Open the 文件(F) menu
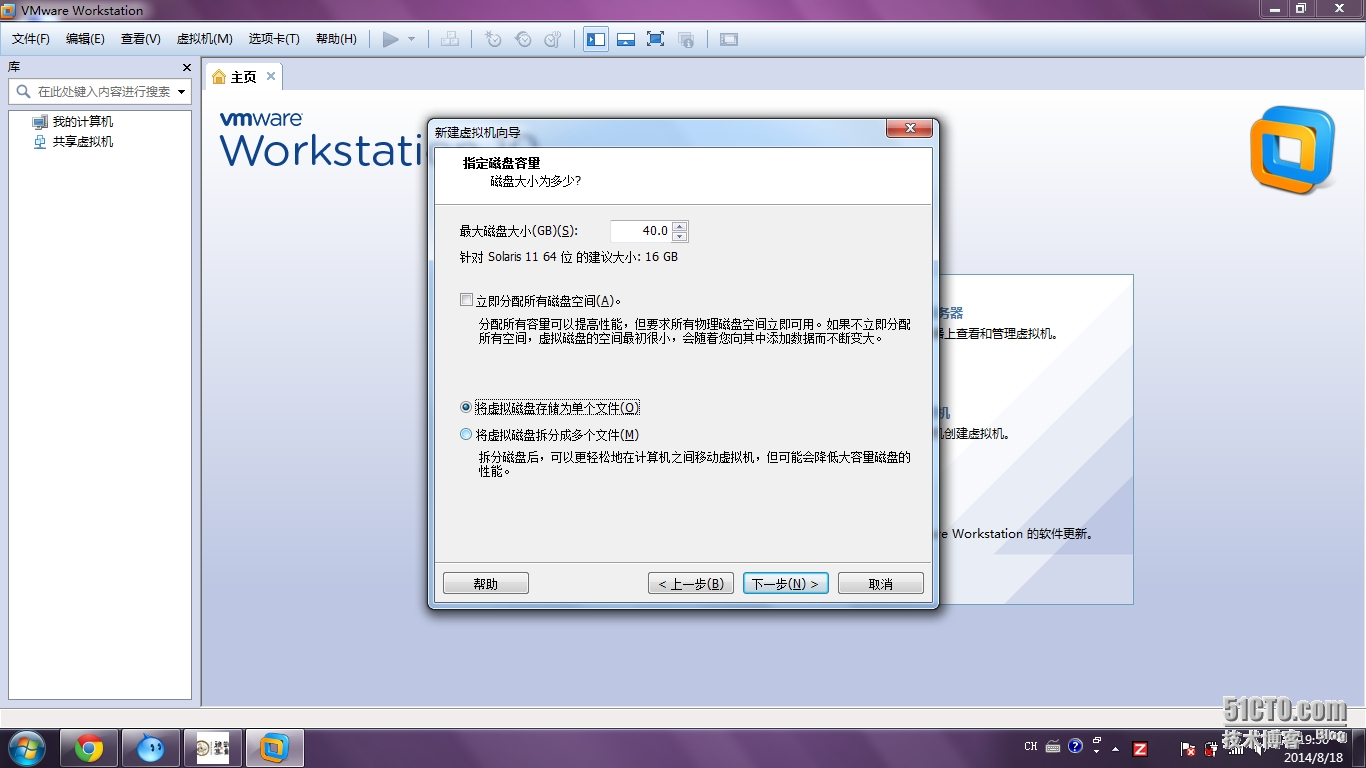 tap(31, 39)
